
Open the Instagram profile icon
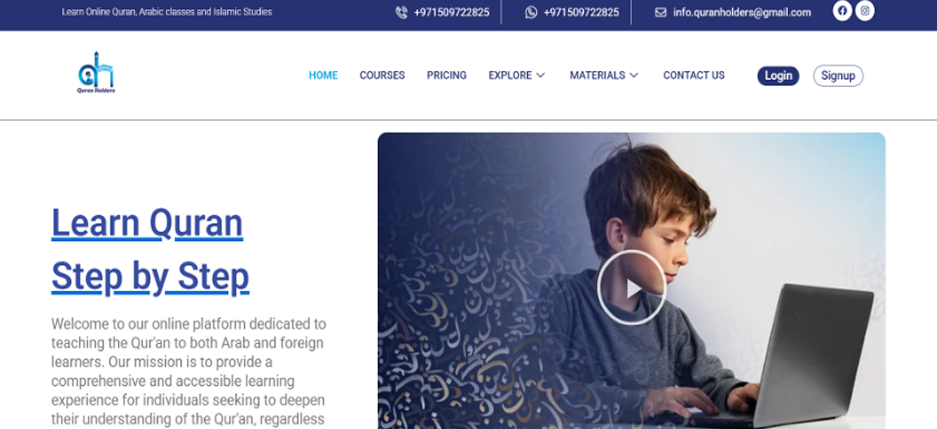click(x=865, y=11)
